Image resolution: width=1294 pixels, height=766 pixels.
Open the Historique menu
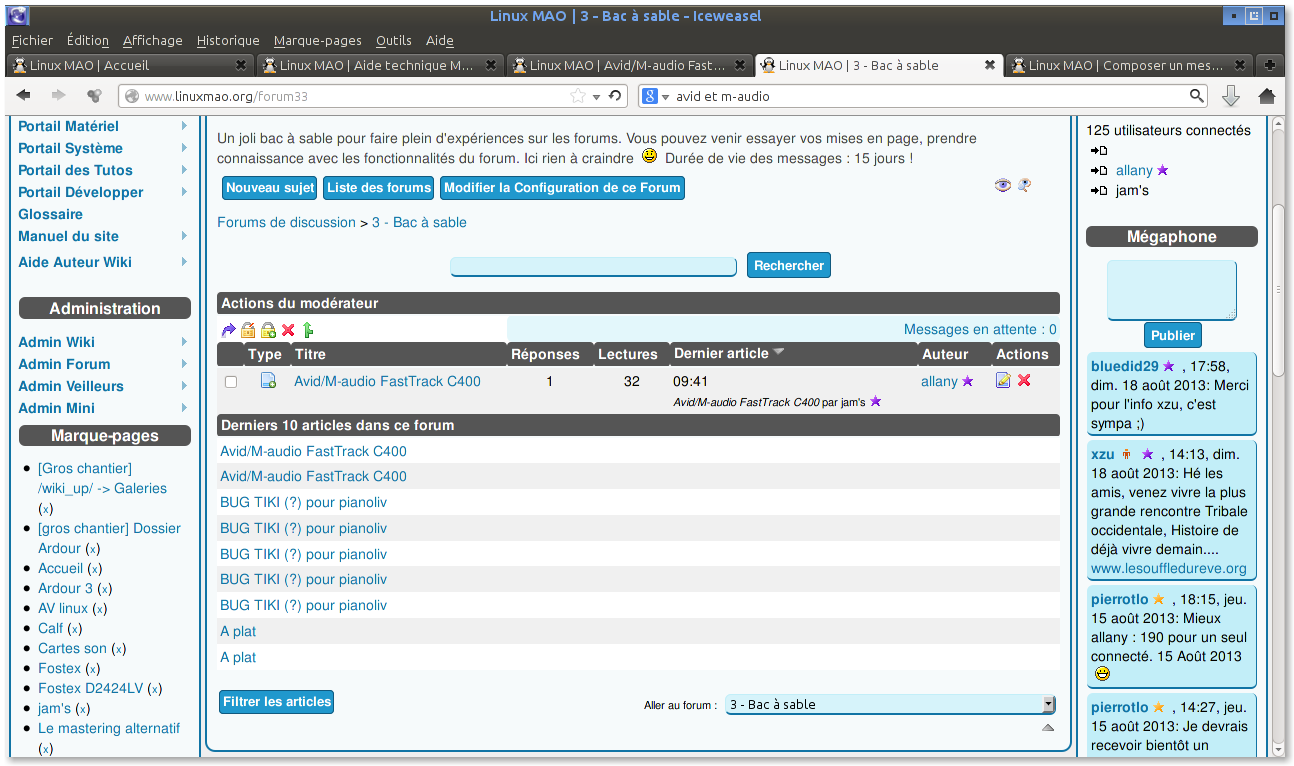[x=228, y=40]
